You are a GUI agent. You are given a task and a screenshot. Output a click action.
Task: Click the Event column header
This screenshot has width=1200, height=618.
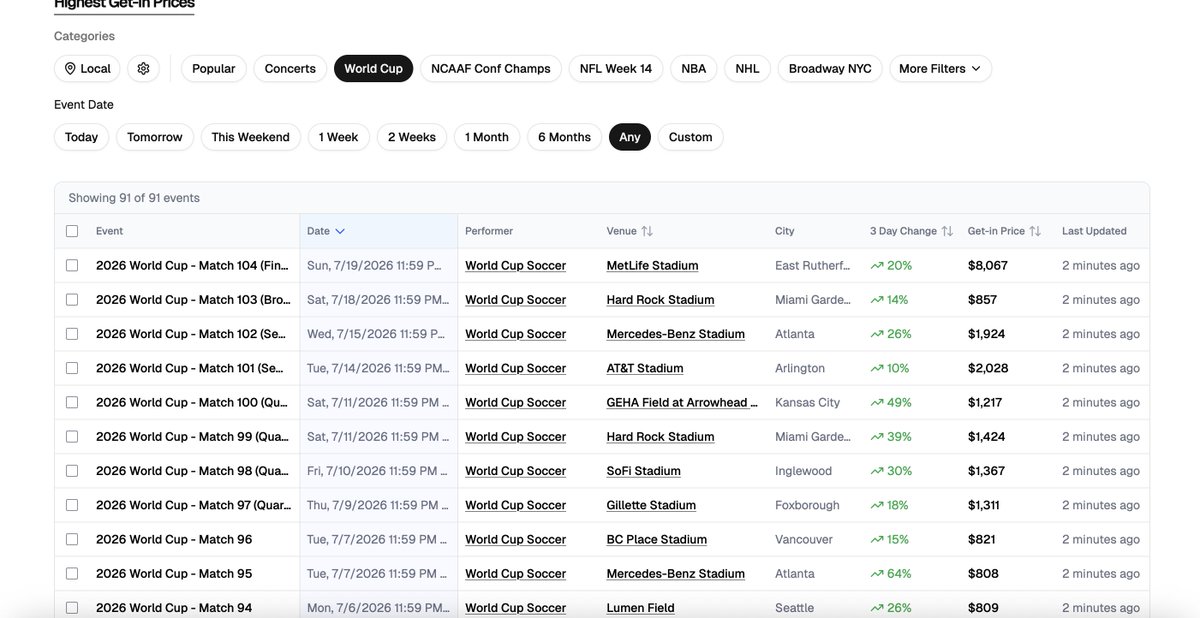point(110,231)
